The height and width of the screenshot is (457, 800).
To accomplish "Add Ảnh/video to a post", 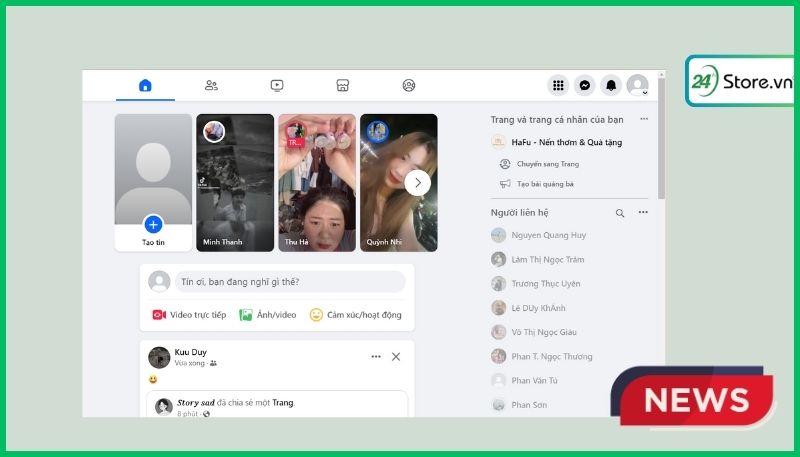I will pos(268,315).
